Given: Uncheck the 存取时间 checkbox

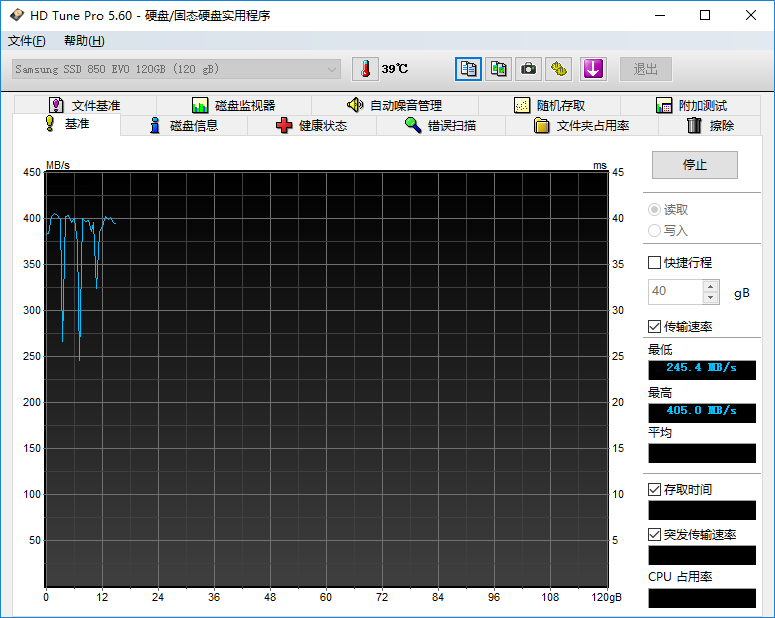Looking at the screenshot, I should click(655, 489).
